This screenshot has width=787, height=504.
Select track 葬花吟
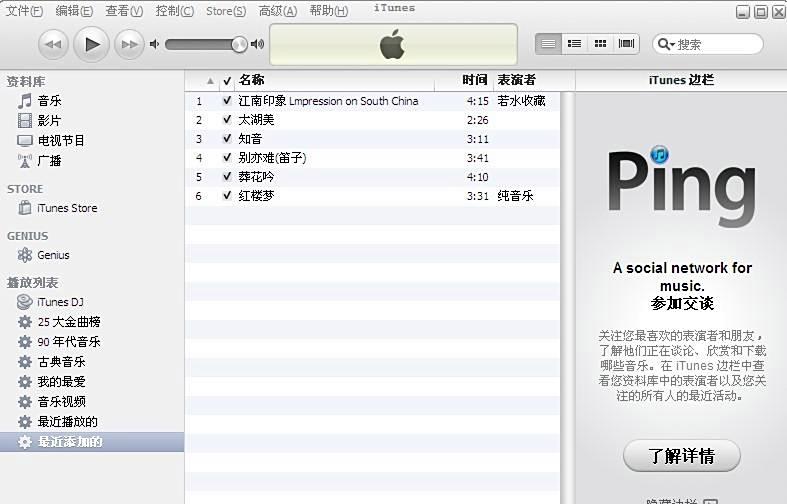pos(372,177)
